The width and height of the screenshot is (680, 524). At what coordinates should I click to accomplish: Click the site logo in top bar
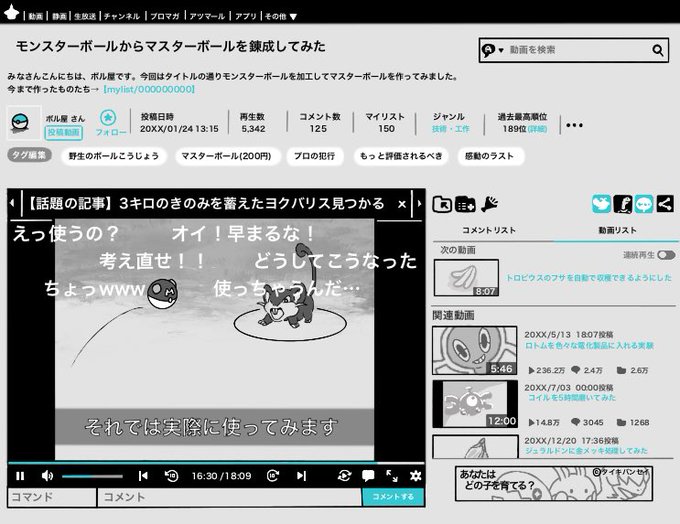(x=12, y=13)
